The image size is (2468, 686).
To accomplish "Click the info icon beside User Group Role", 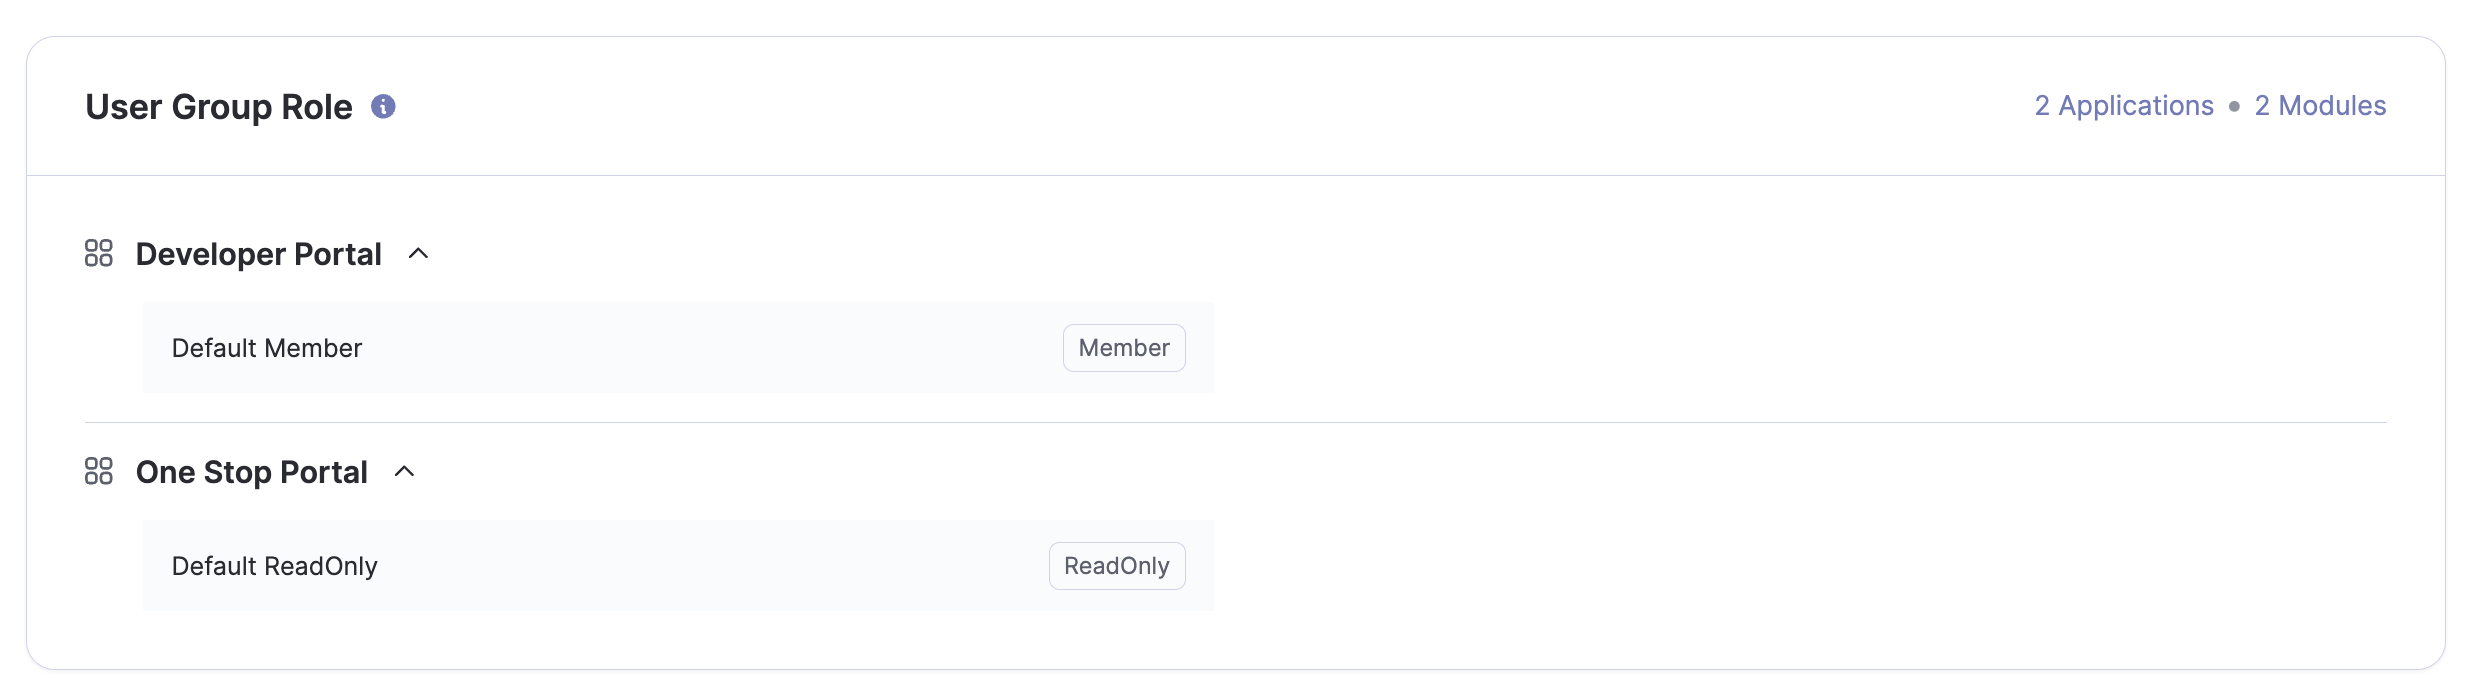I will (x=383, y=106).
